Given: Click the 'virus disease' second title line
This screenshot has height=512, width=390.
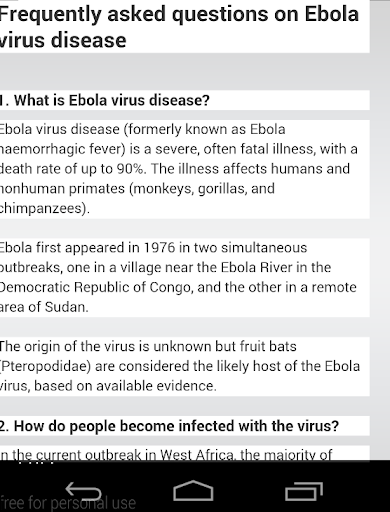Looking at the screenshot, I should coord(63,40).
